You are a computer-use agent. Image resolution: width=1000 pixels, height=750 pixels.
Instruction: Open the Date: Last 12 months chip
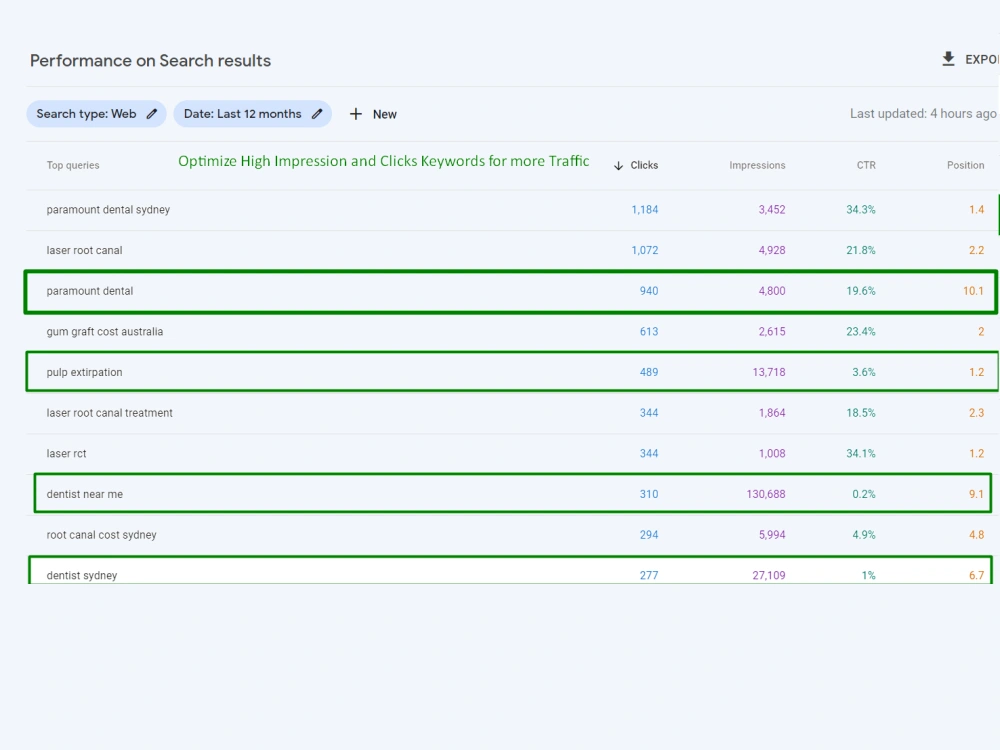253,114
